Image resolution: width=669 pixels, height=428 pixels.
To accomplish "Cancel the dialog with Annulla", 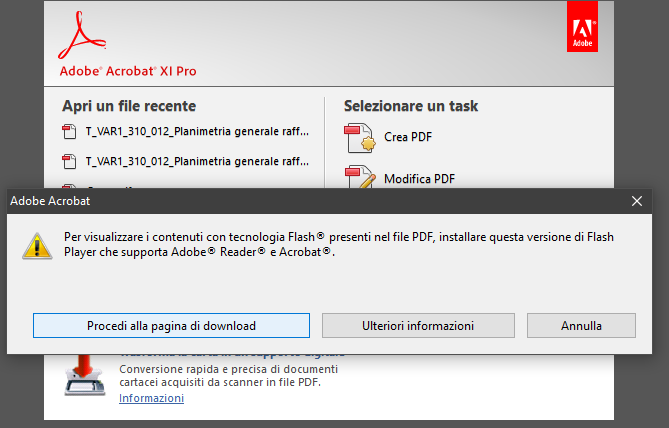I will coord(581,326).
